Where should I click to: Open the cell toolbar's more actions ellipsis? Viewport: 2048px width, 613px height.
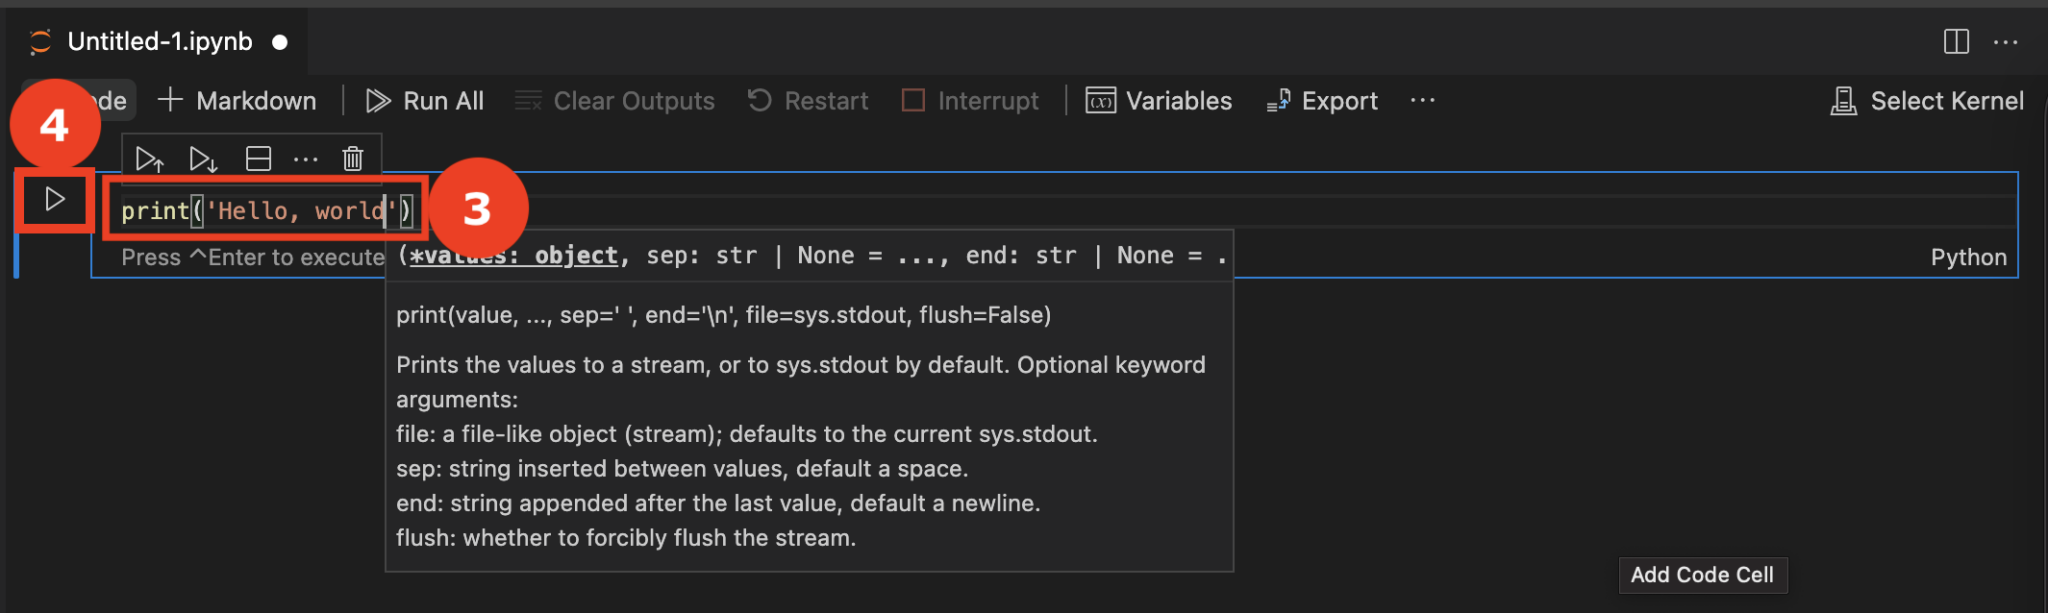coord(305,159)
